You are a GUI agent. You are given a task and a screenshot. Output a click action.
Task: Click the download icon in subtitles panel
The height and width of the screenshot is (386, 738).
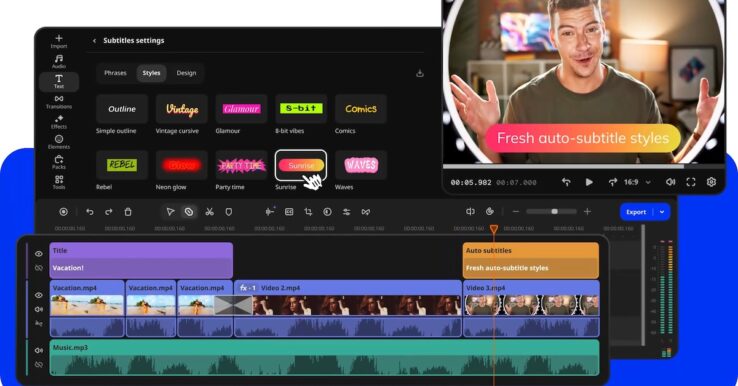tap(420, 73)
